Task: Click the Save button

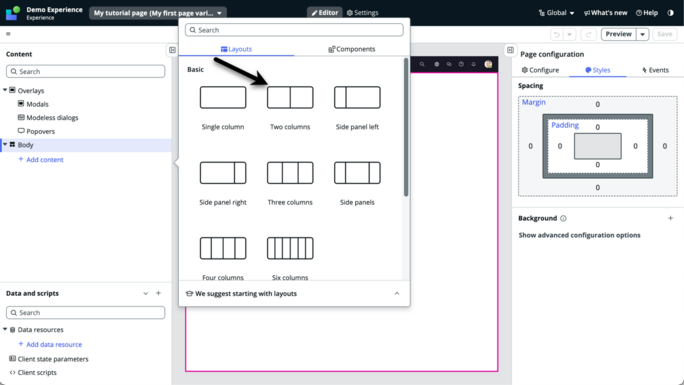Action: tap(664, 34)
